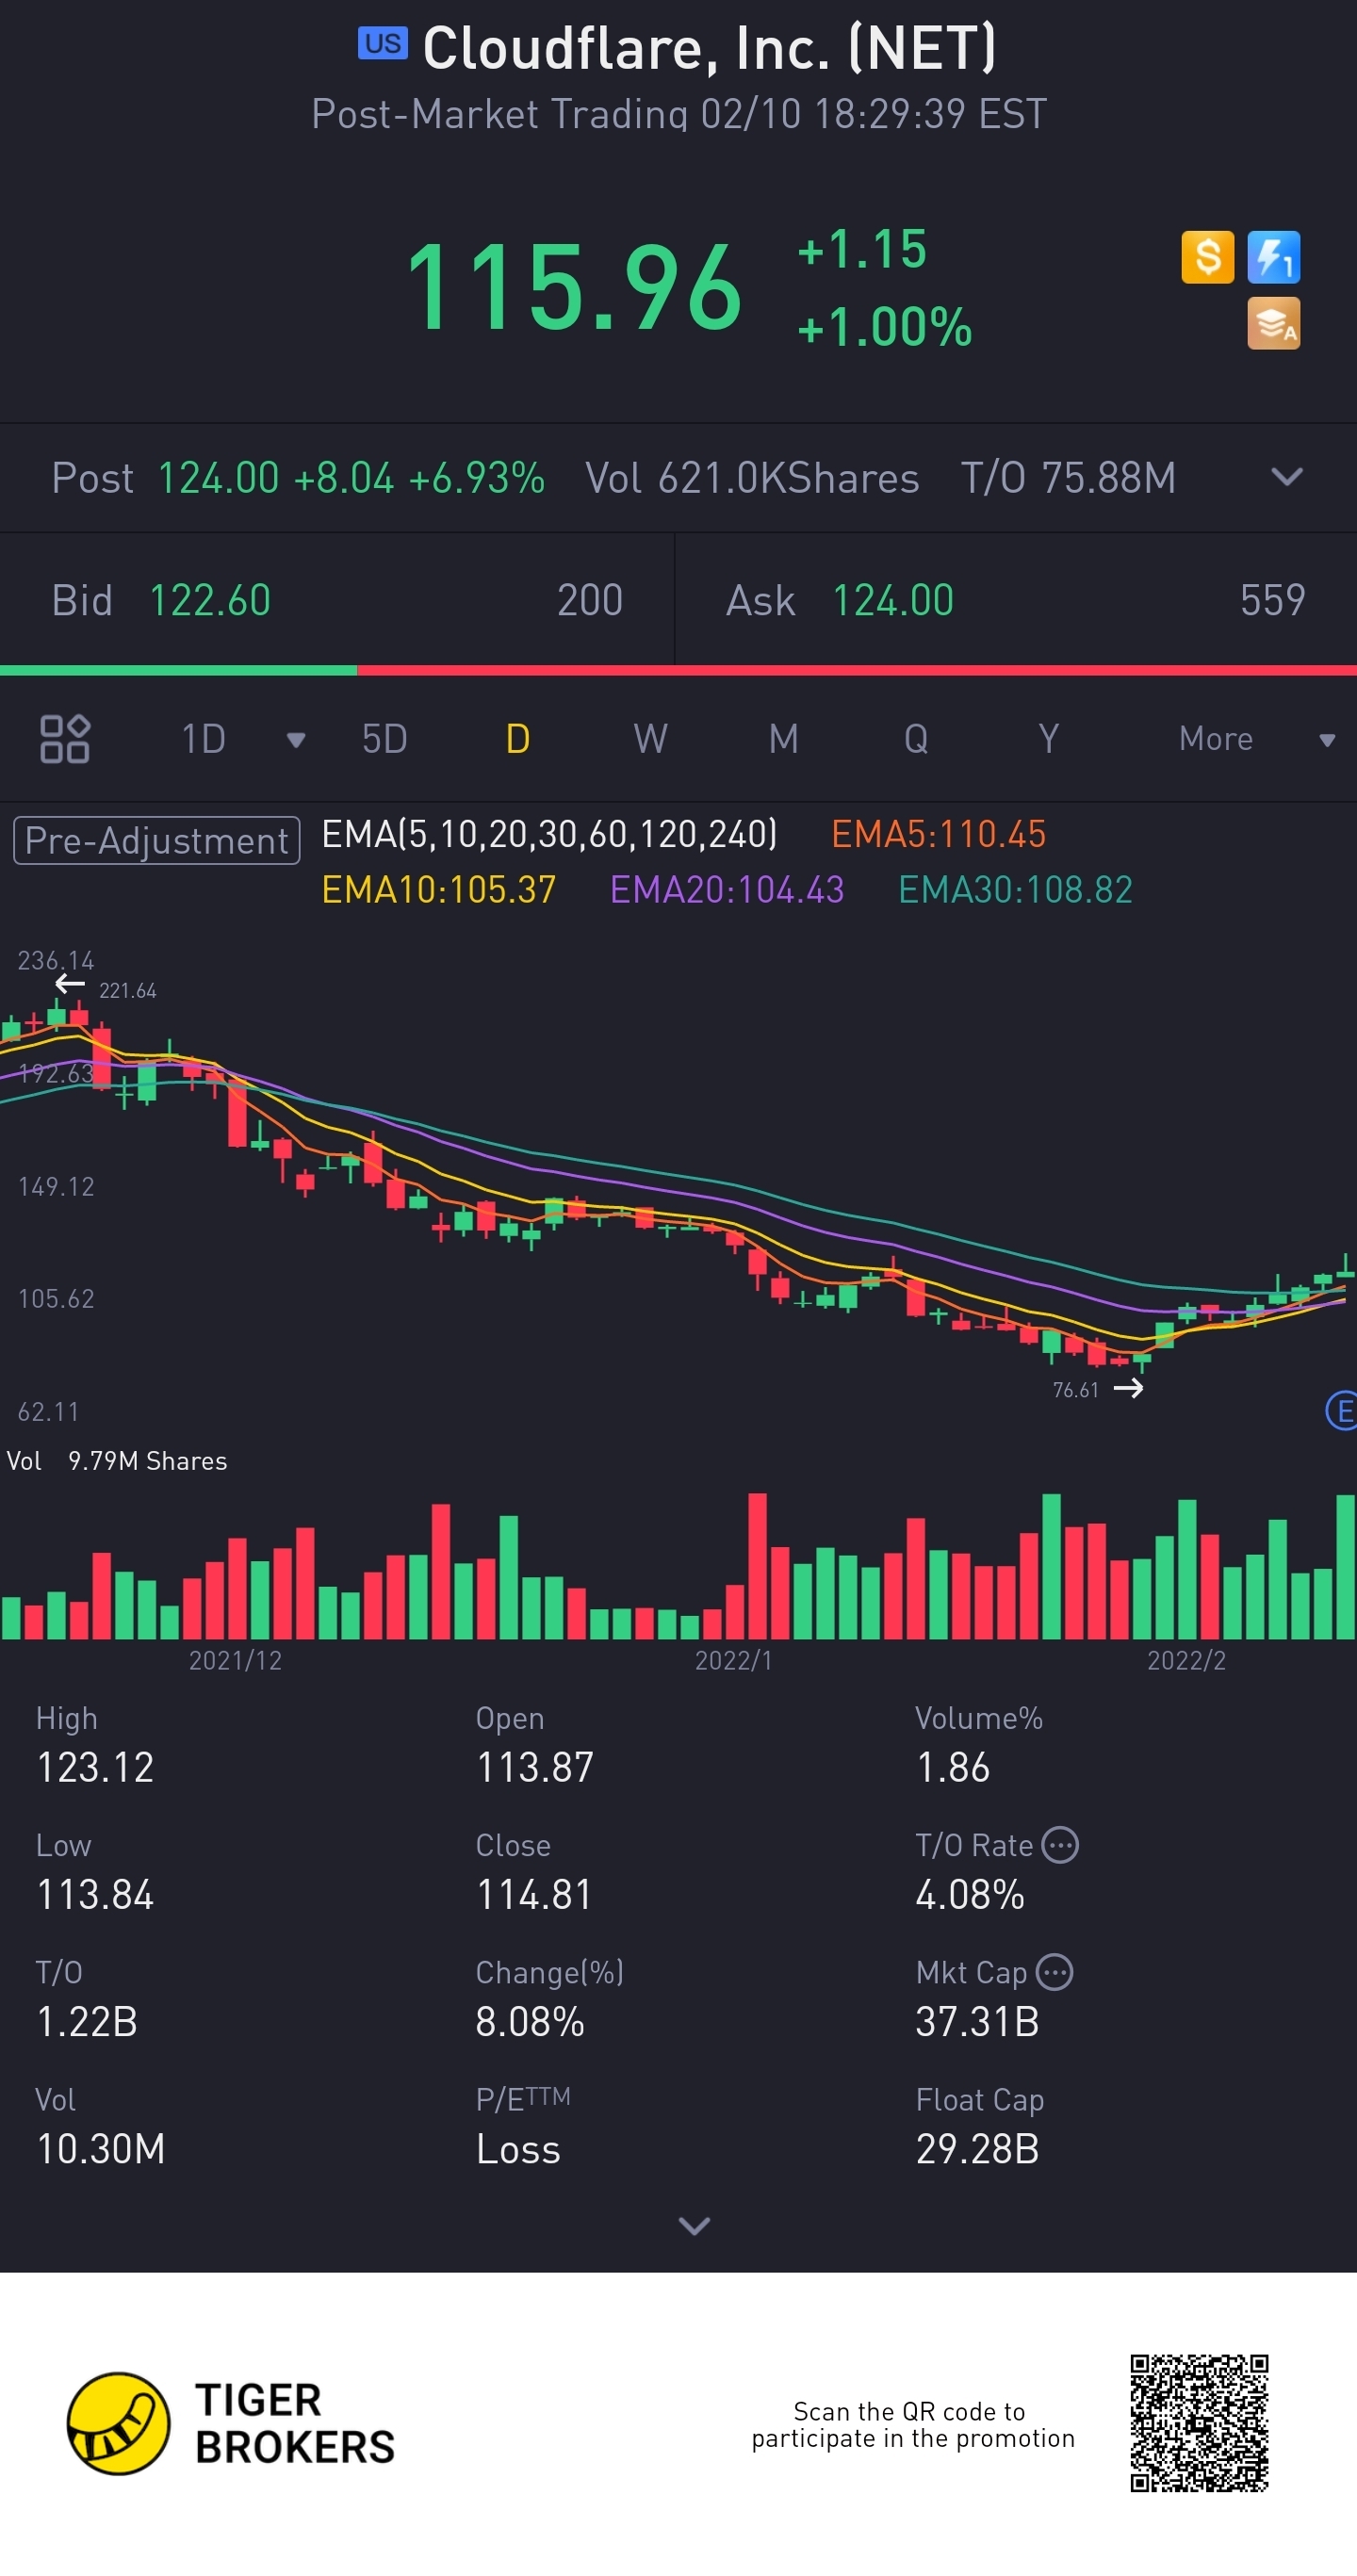Open the 1D interval dropdown
Screen dimensions: 1357x2576
click(294, 740)
